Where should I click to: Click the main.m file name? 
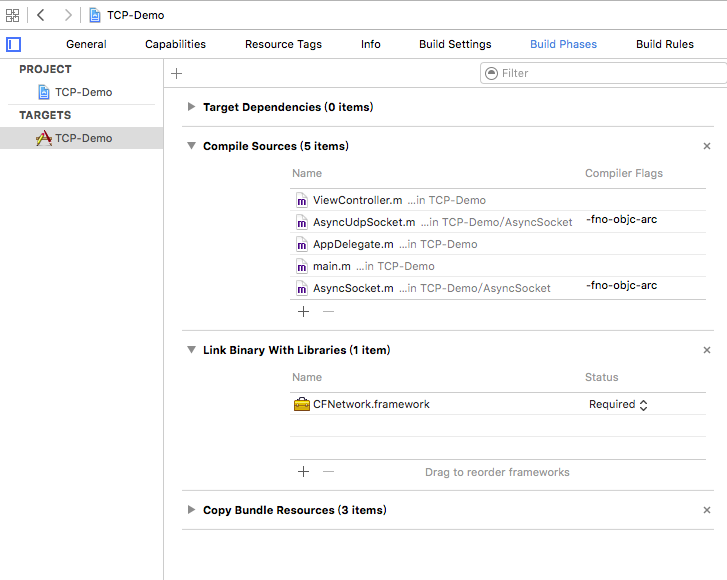click(x=332, y=266)
